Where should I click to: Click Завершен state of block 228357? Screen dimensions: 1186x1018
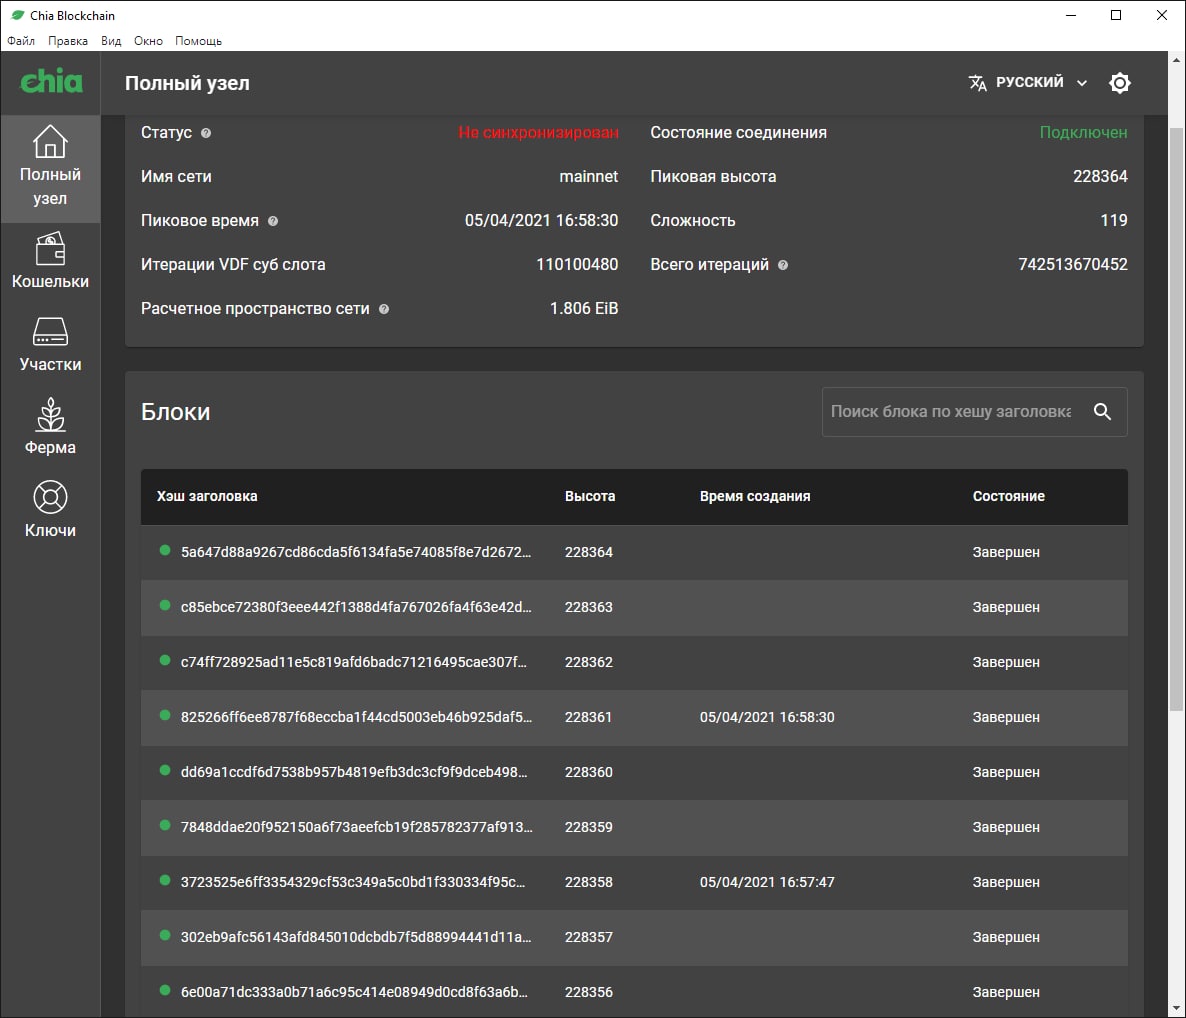click(1006, 937)
